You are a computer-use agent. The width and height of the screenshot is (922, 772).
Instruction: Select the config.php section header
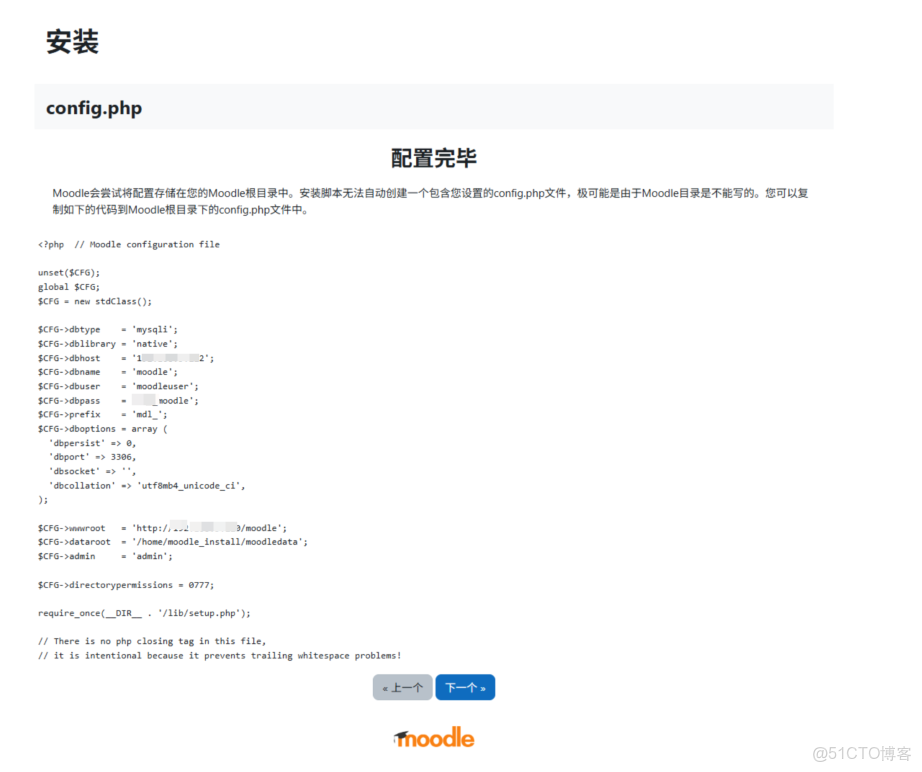click(x=93, y=107)
